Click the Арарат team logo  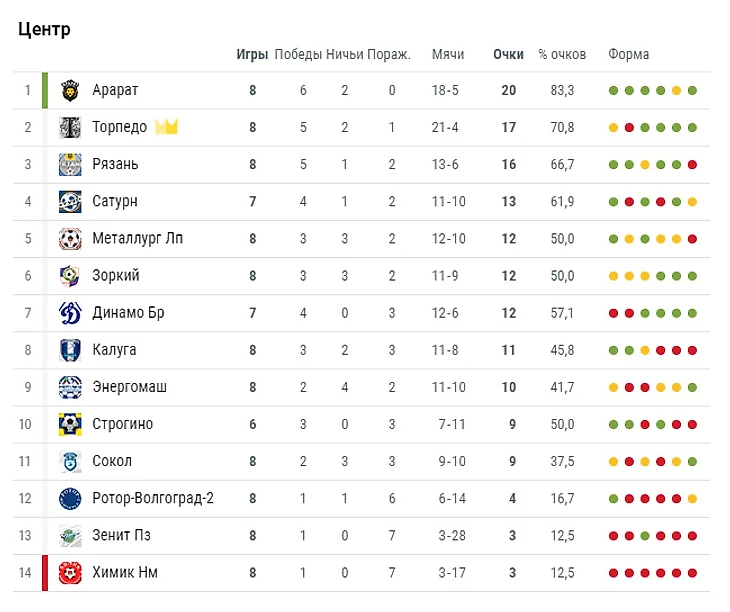coord(70,90)
